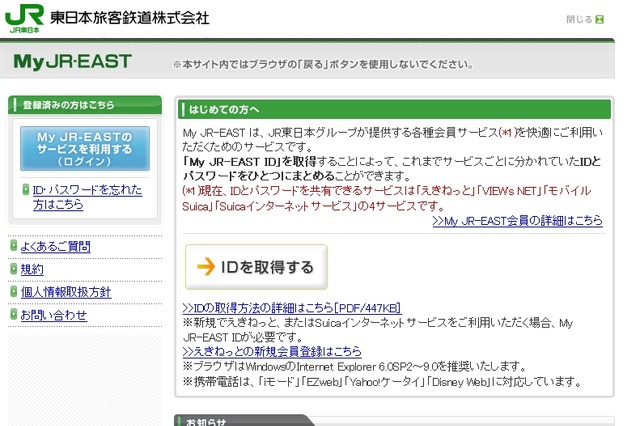This screenshot has width=640, height=426.
Task: Open My JR-EAST会員の詳細はこちら link
Action: pos(518,221)
